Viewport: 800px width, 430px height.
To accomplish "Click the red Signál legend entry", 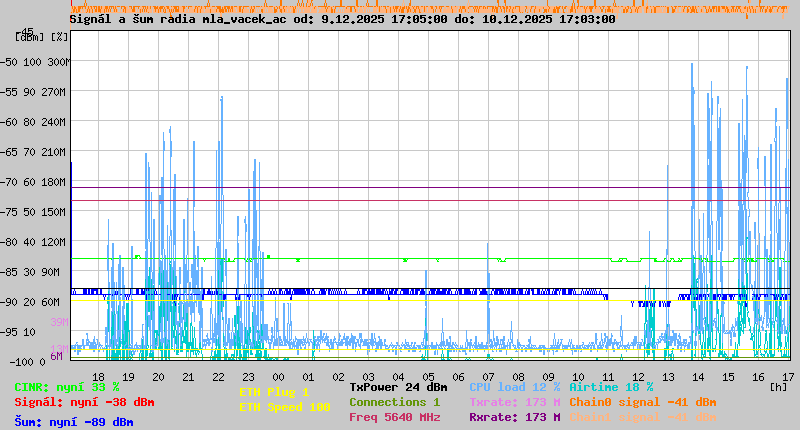I will pos(84,402).
